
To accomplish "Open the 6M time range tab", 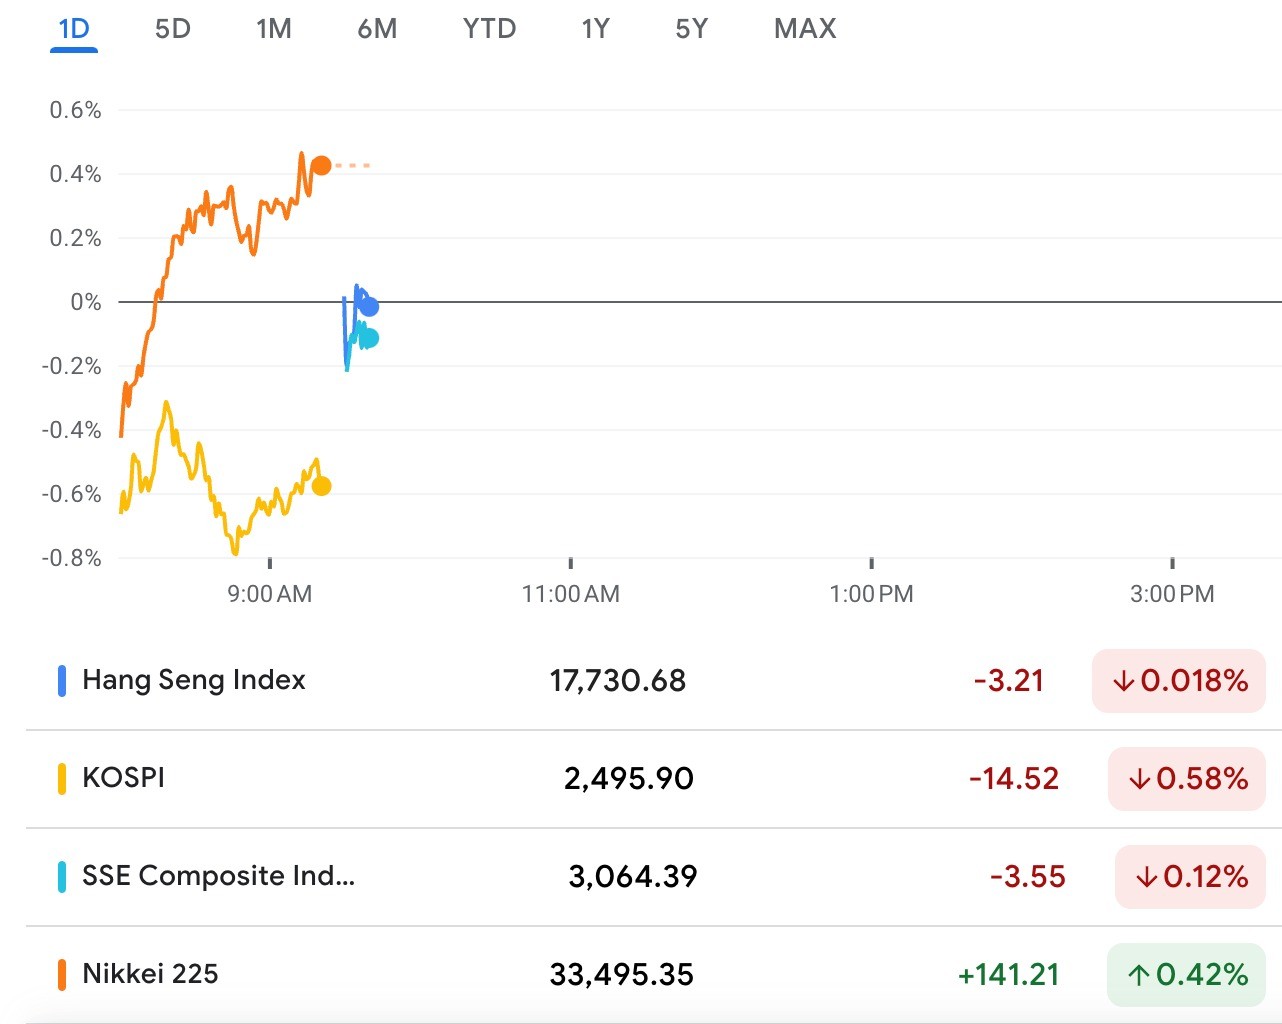I will tap(377, 29).
